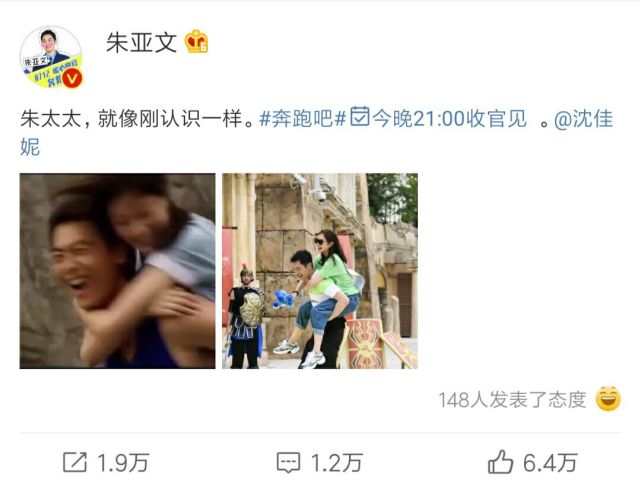Click the 6.4万 like count
641x486 pixels.
tap(550, 463)
